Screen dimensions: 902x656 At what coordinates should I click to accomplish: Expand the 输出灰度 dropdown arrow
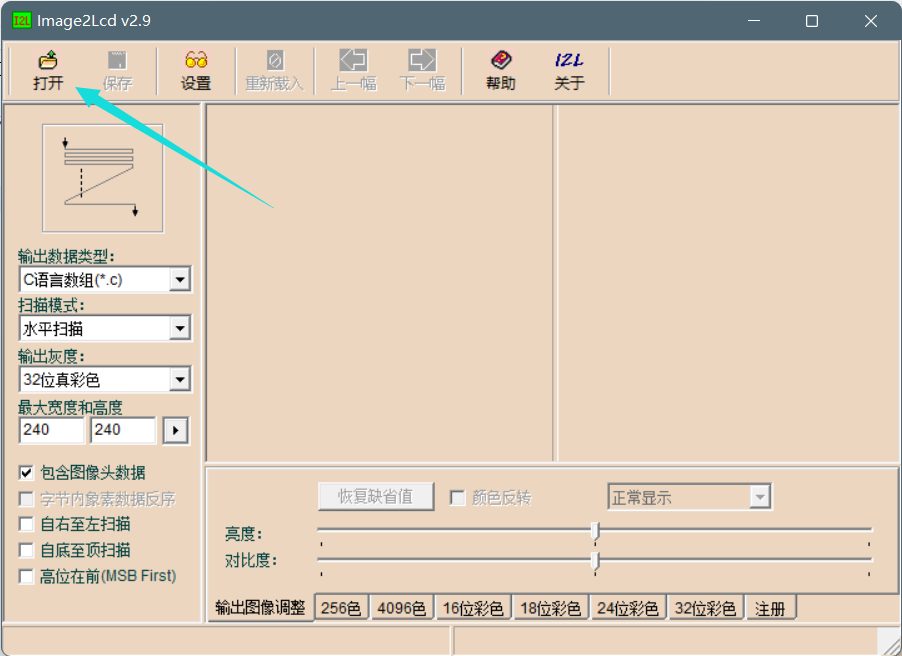(180, 380)
